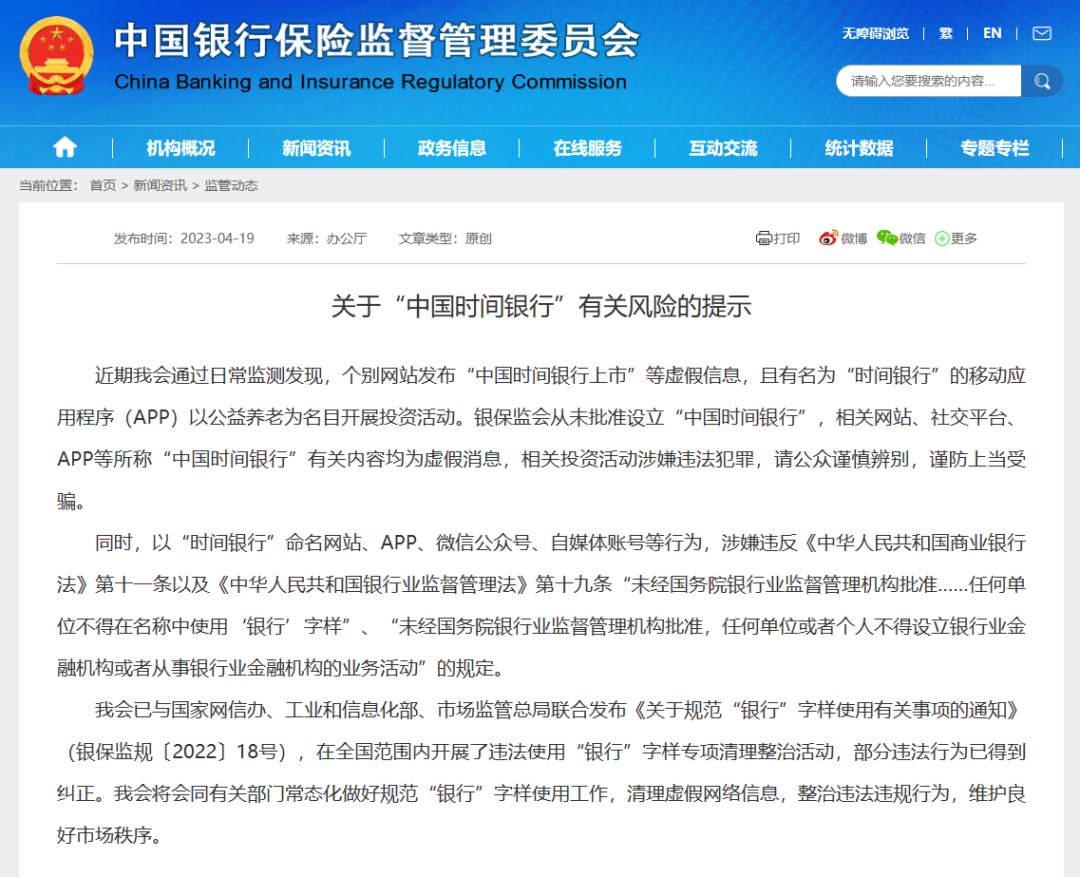Open the 专题专栏 navigation menu
This screenshot has height=877, width=1080.
point(994,147)
